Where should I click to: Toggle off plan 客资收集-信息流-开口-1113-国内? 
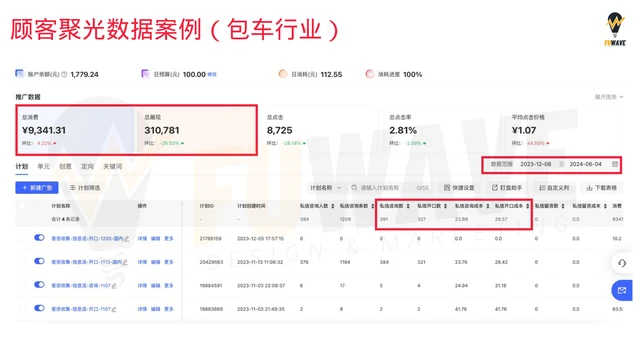pyautogui.click(x=39, y=261)
